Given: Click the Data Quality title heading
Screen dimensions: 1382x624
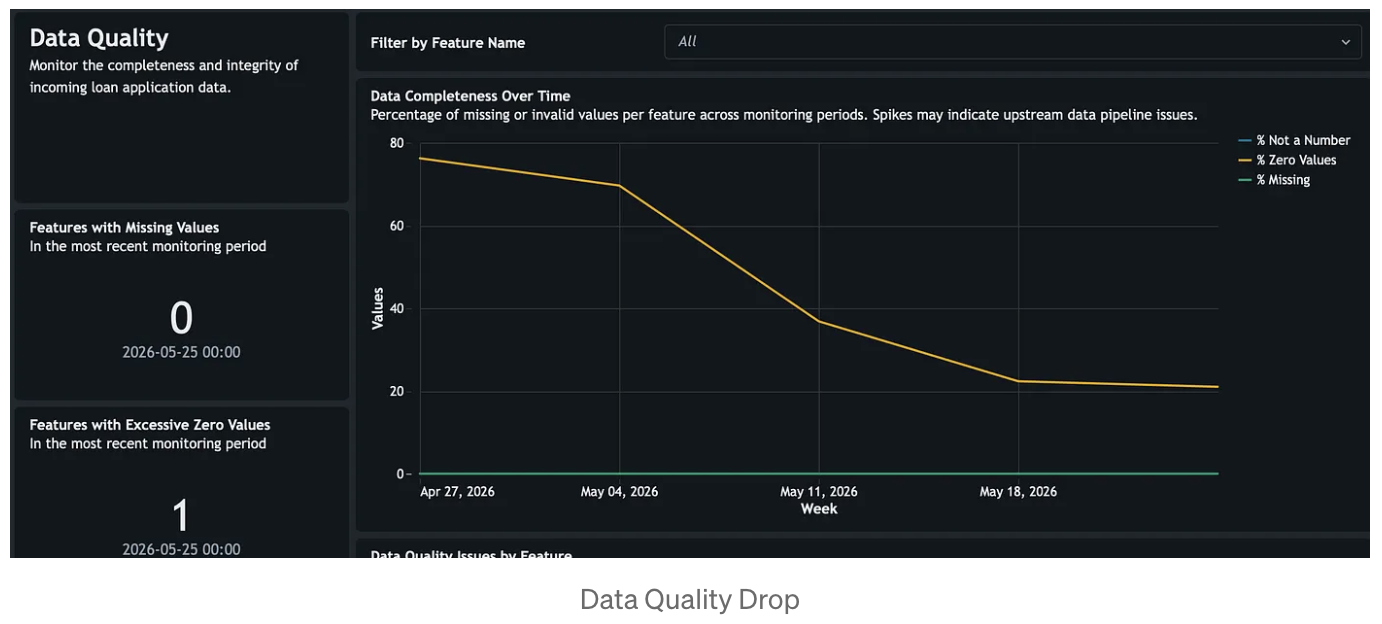Looking at the screenshot, I should click(x=99, y=38).
